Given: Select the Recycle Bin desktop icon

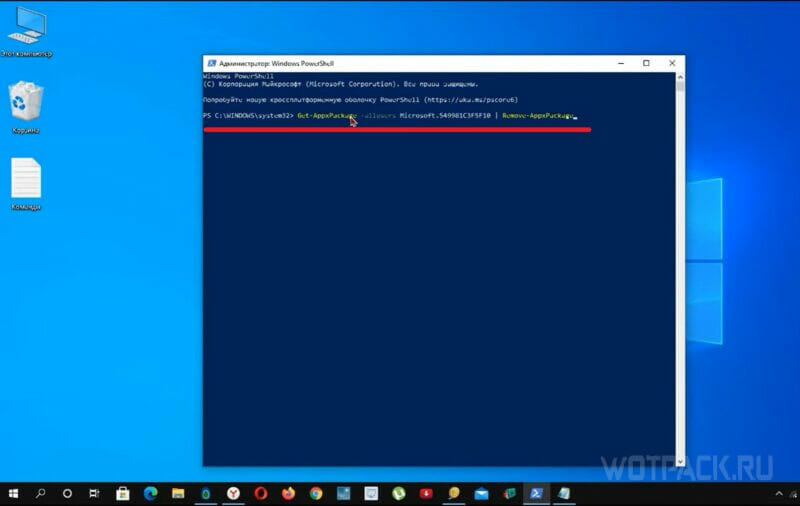Looking at the screenshot, I should click(x=26, y=107).
